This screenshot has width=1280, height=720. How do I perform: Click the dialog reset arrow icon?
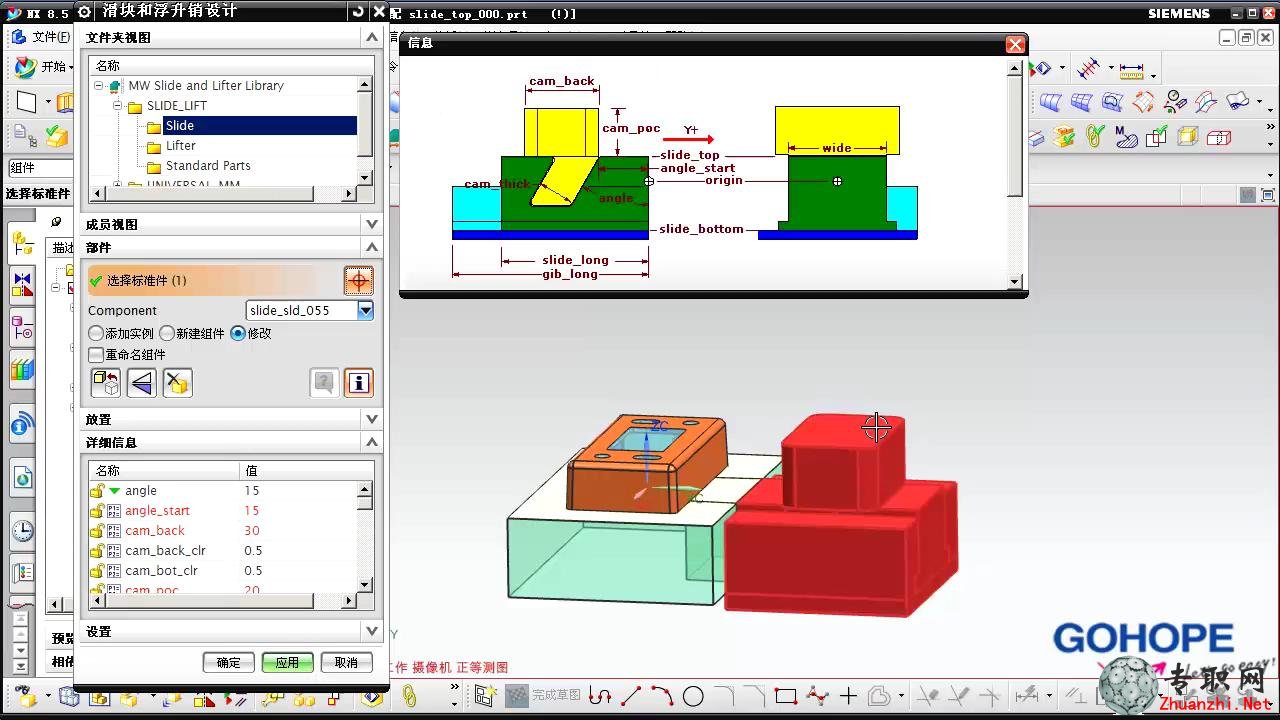pyautogui.click(x=358, y=11)
